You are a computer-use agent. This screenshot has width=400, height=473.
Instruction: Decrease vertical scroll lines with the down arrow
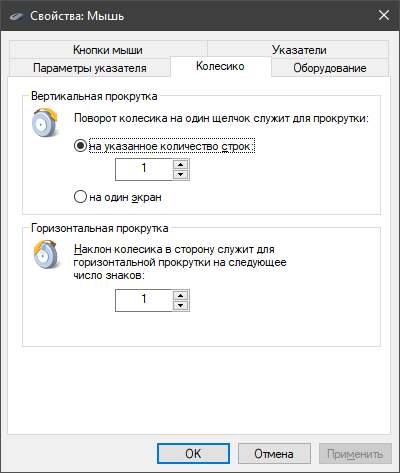pos(181,174)
